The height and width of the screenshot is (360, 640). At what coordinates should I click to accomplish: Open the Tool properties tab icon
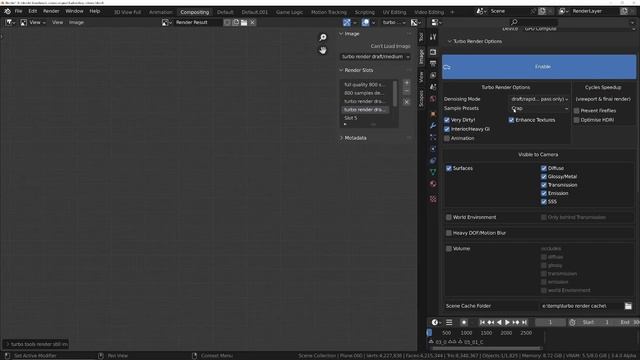point(433,37)
